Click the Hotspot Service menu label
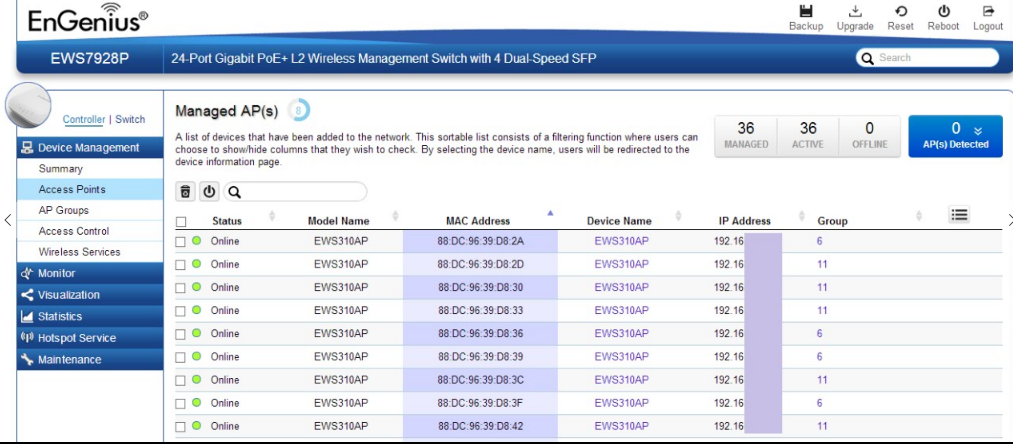This screenshot has height=444, width=1013. coord(77,338)
